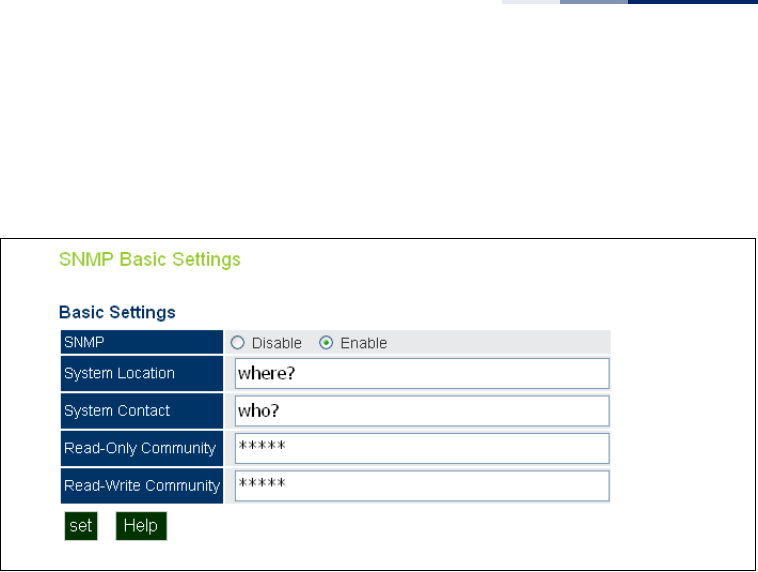Viewport: 758px width, 572px height.
Task: Focus the Read-Write Community field
Action: pyautogui.click(x=422, y=486)
